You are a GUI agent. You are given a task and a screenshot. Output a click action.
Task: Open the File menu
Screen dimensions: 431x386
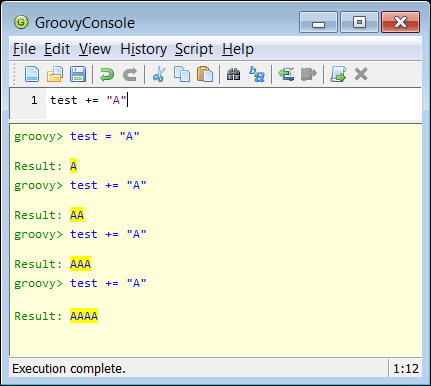(24, 49)
